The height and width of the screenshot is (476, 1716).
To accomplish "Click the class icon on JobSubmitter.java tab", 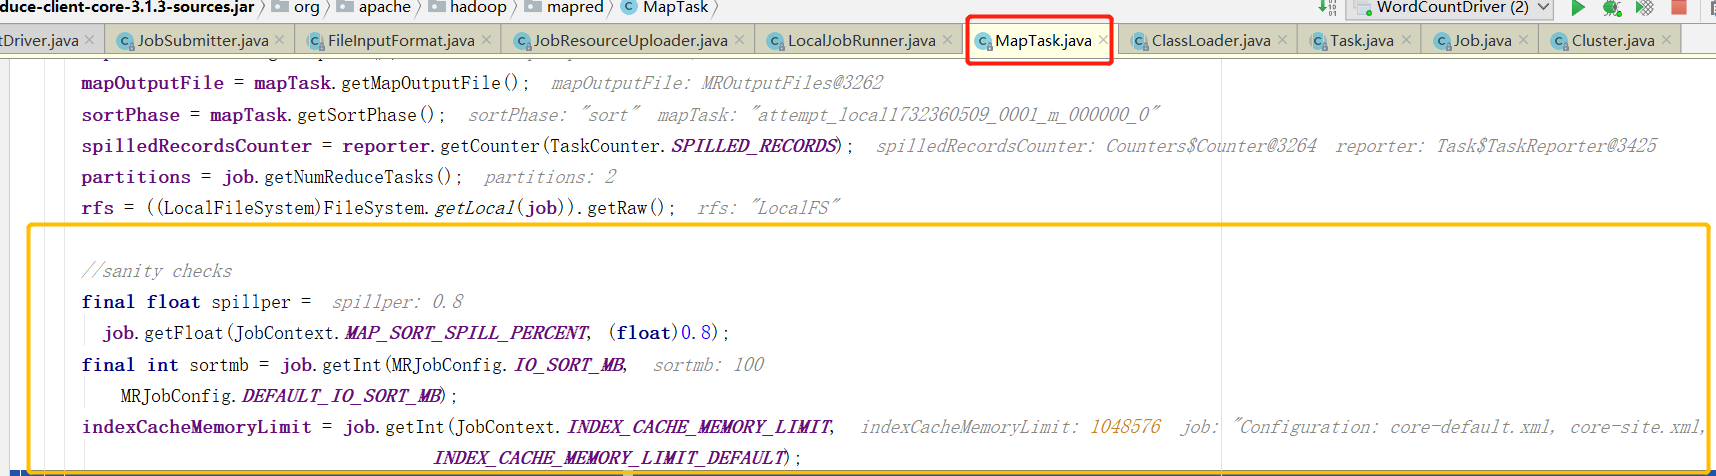I will pos(126,41).
